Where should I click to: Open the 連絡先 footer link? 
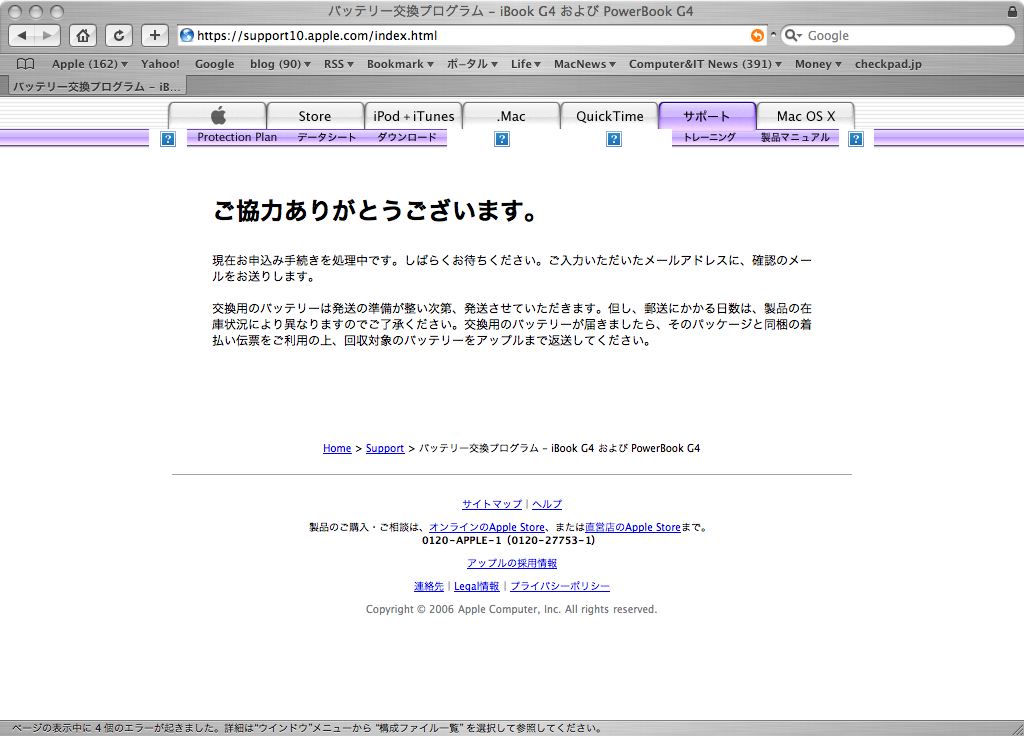click(x=428, y=586)
